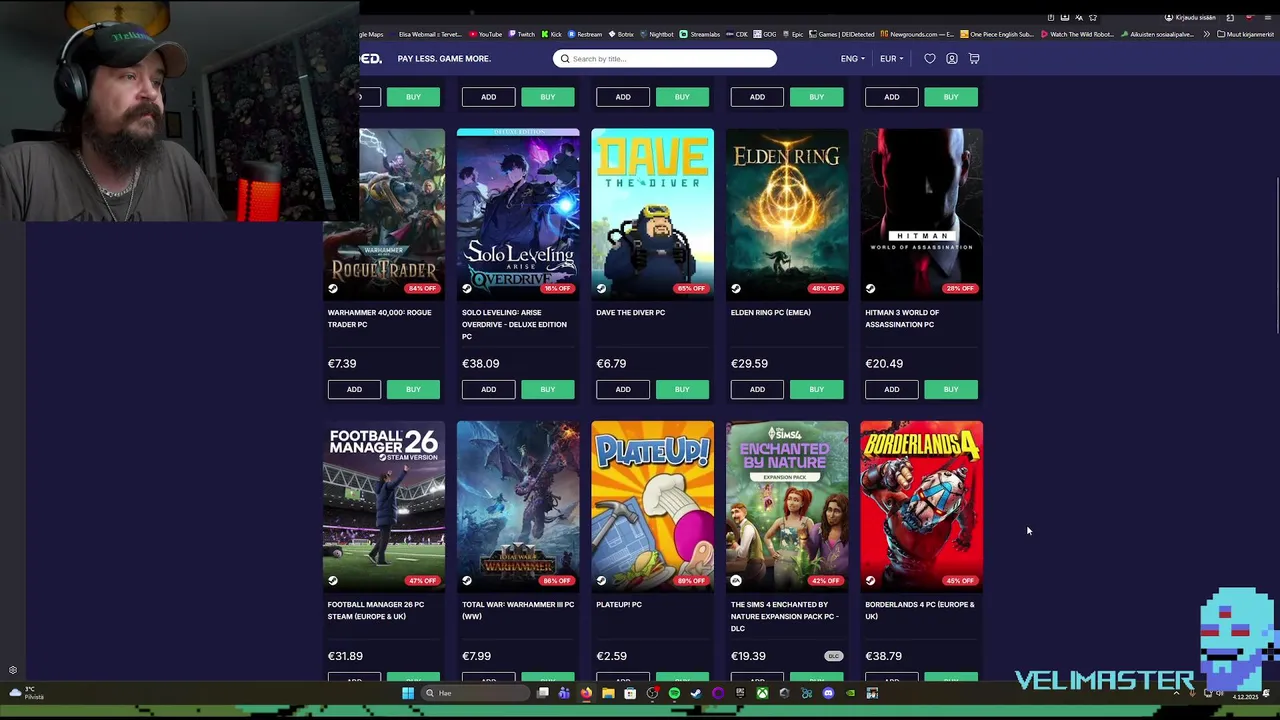Open File Explorer from the taskbar
The width and height of the screenshot is (1280, 720).
(x=608, y=693)
